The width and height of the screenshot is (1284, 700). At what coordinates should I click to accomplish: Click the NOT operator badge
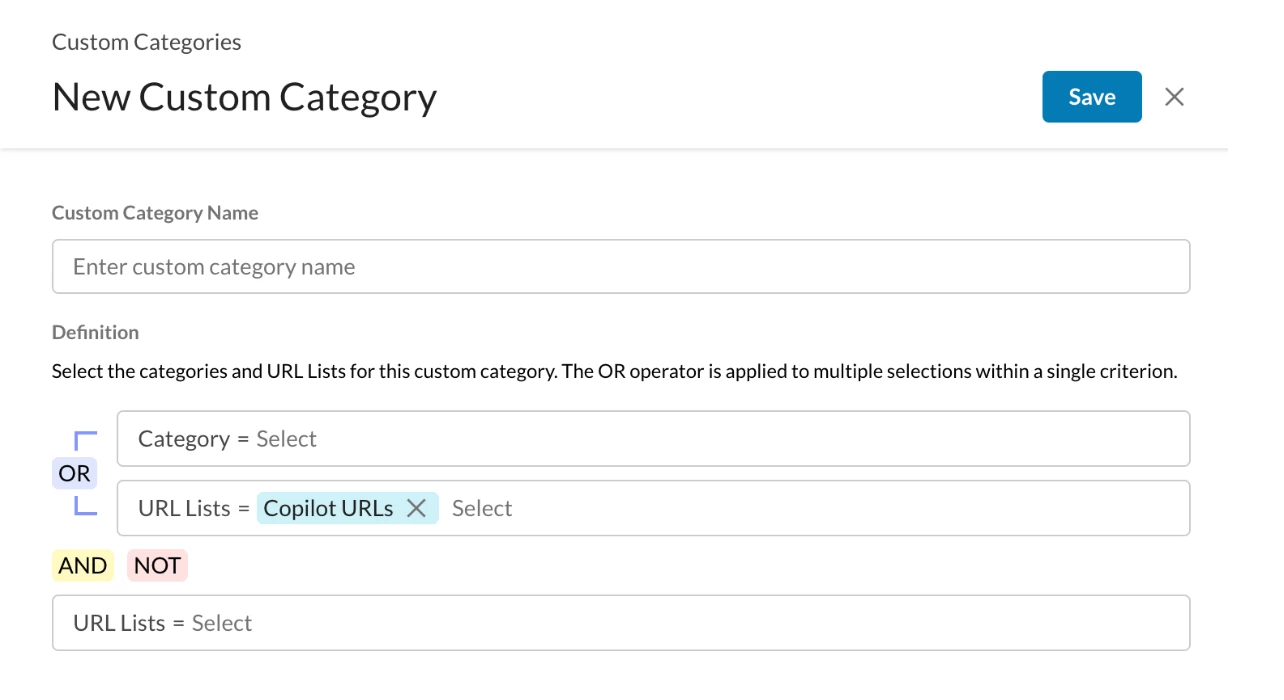(x=157, y=566)
